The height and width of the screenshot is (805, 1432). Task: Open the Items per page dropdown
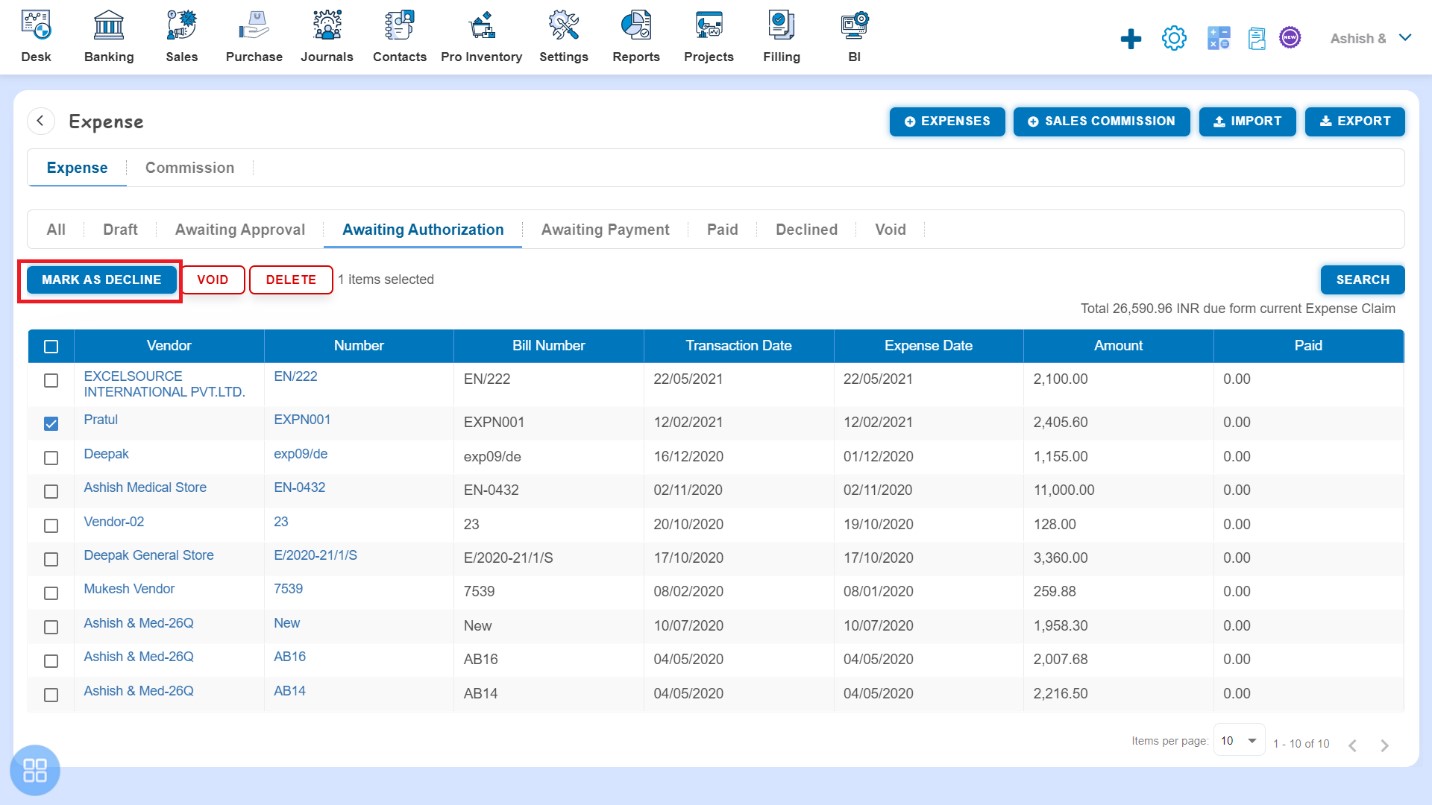click(x=1239, y=741)
